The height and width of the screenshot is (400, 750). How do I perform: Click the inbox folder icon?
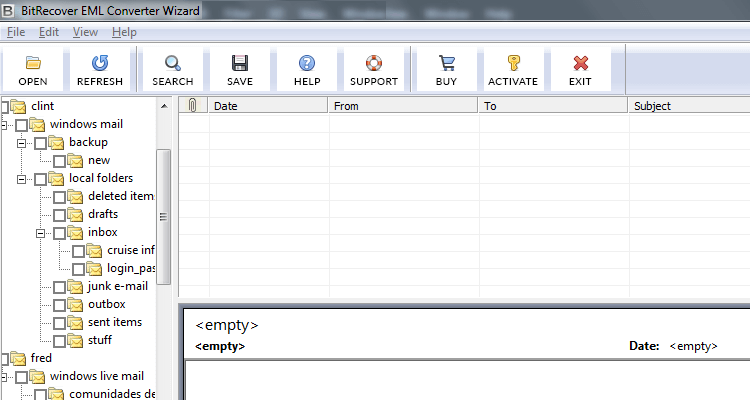pyautogui.click(x=75, y=233)
